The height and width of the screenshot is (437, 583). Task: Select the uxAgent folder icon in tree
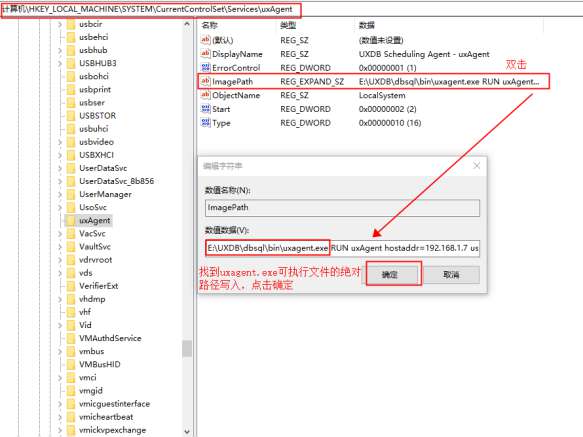pyautogui.click(x=71, y=221)
